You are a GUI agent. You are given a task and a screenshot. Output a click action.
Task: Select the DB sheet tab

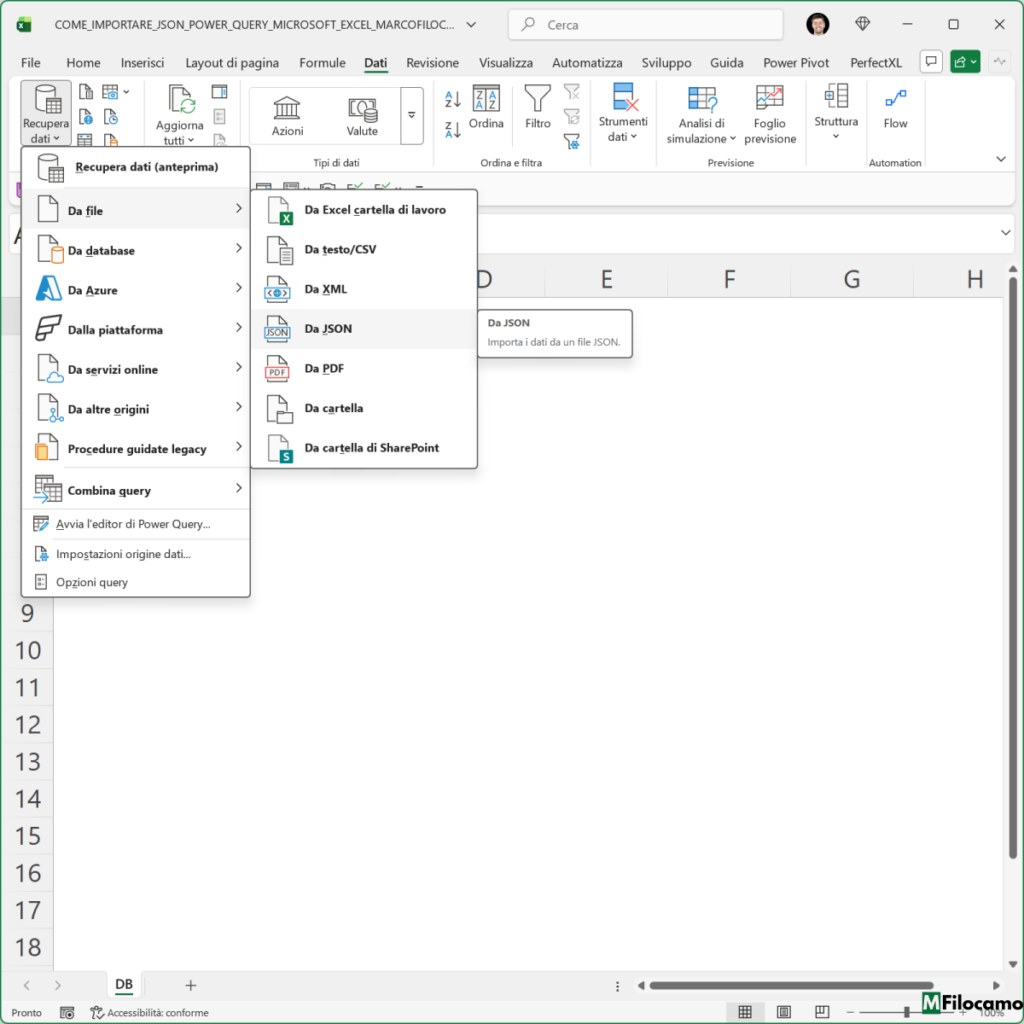(124, 984)
